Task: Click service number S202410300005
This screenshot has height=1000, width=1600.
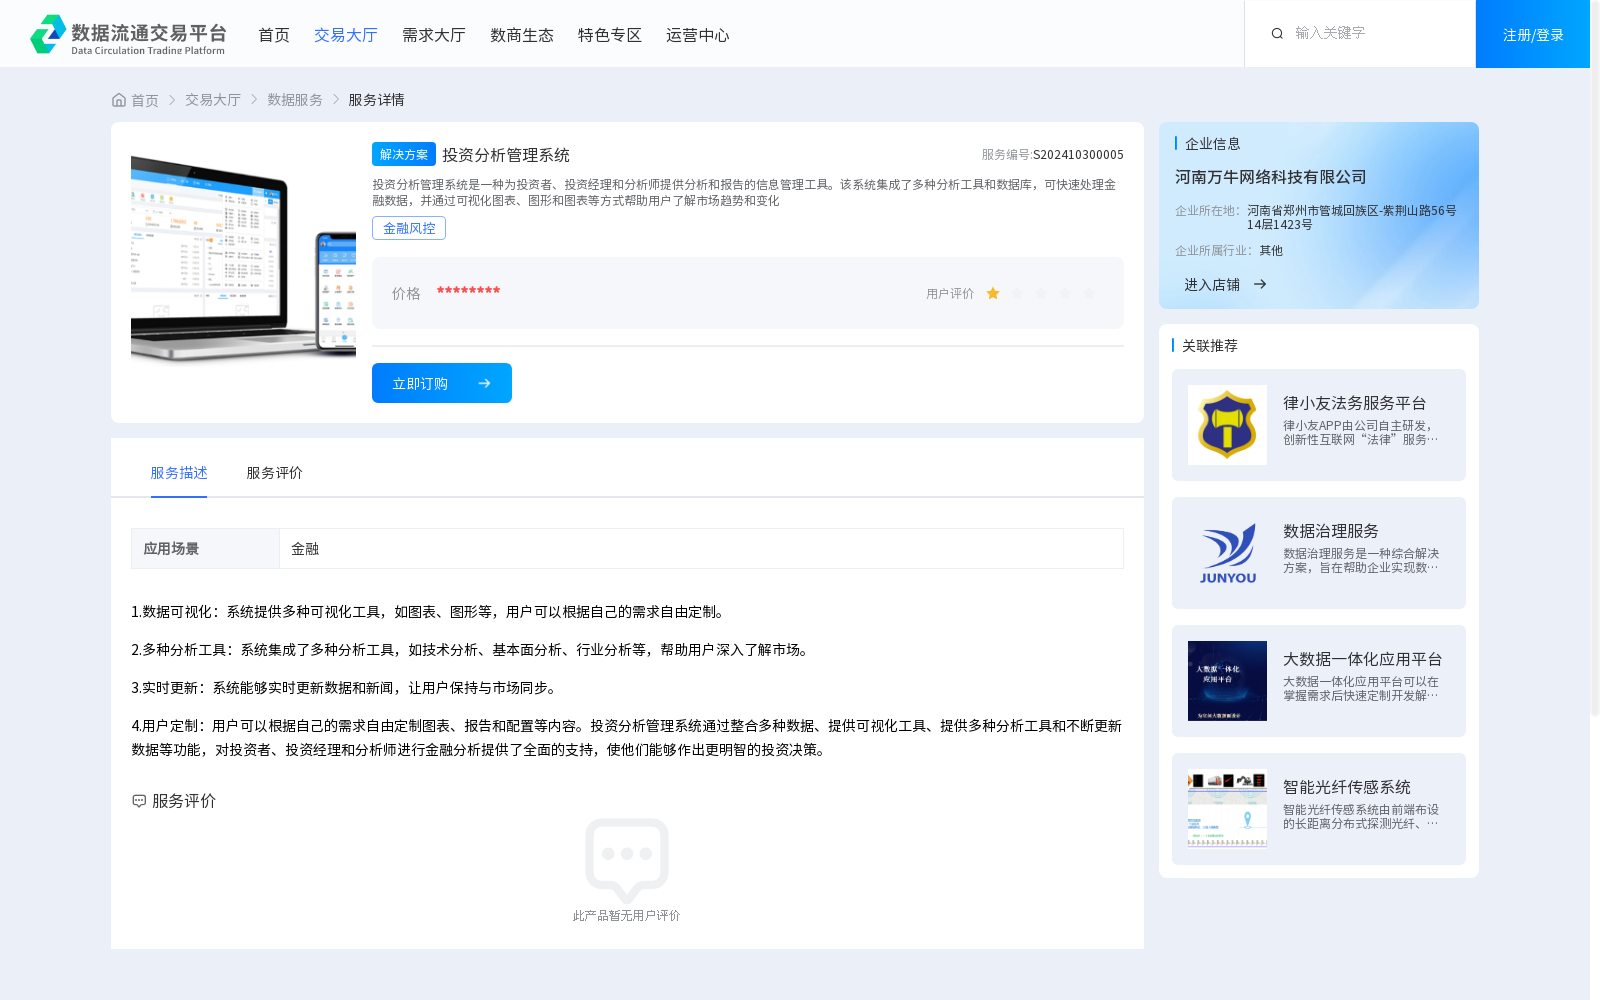Action: [x=1078, y=155]
